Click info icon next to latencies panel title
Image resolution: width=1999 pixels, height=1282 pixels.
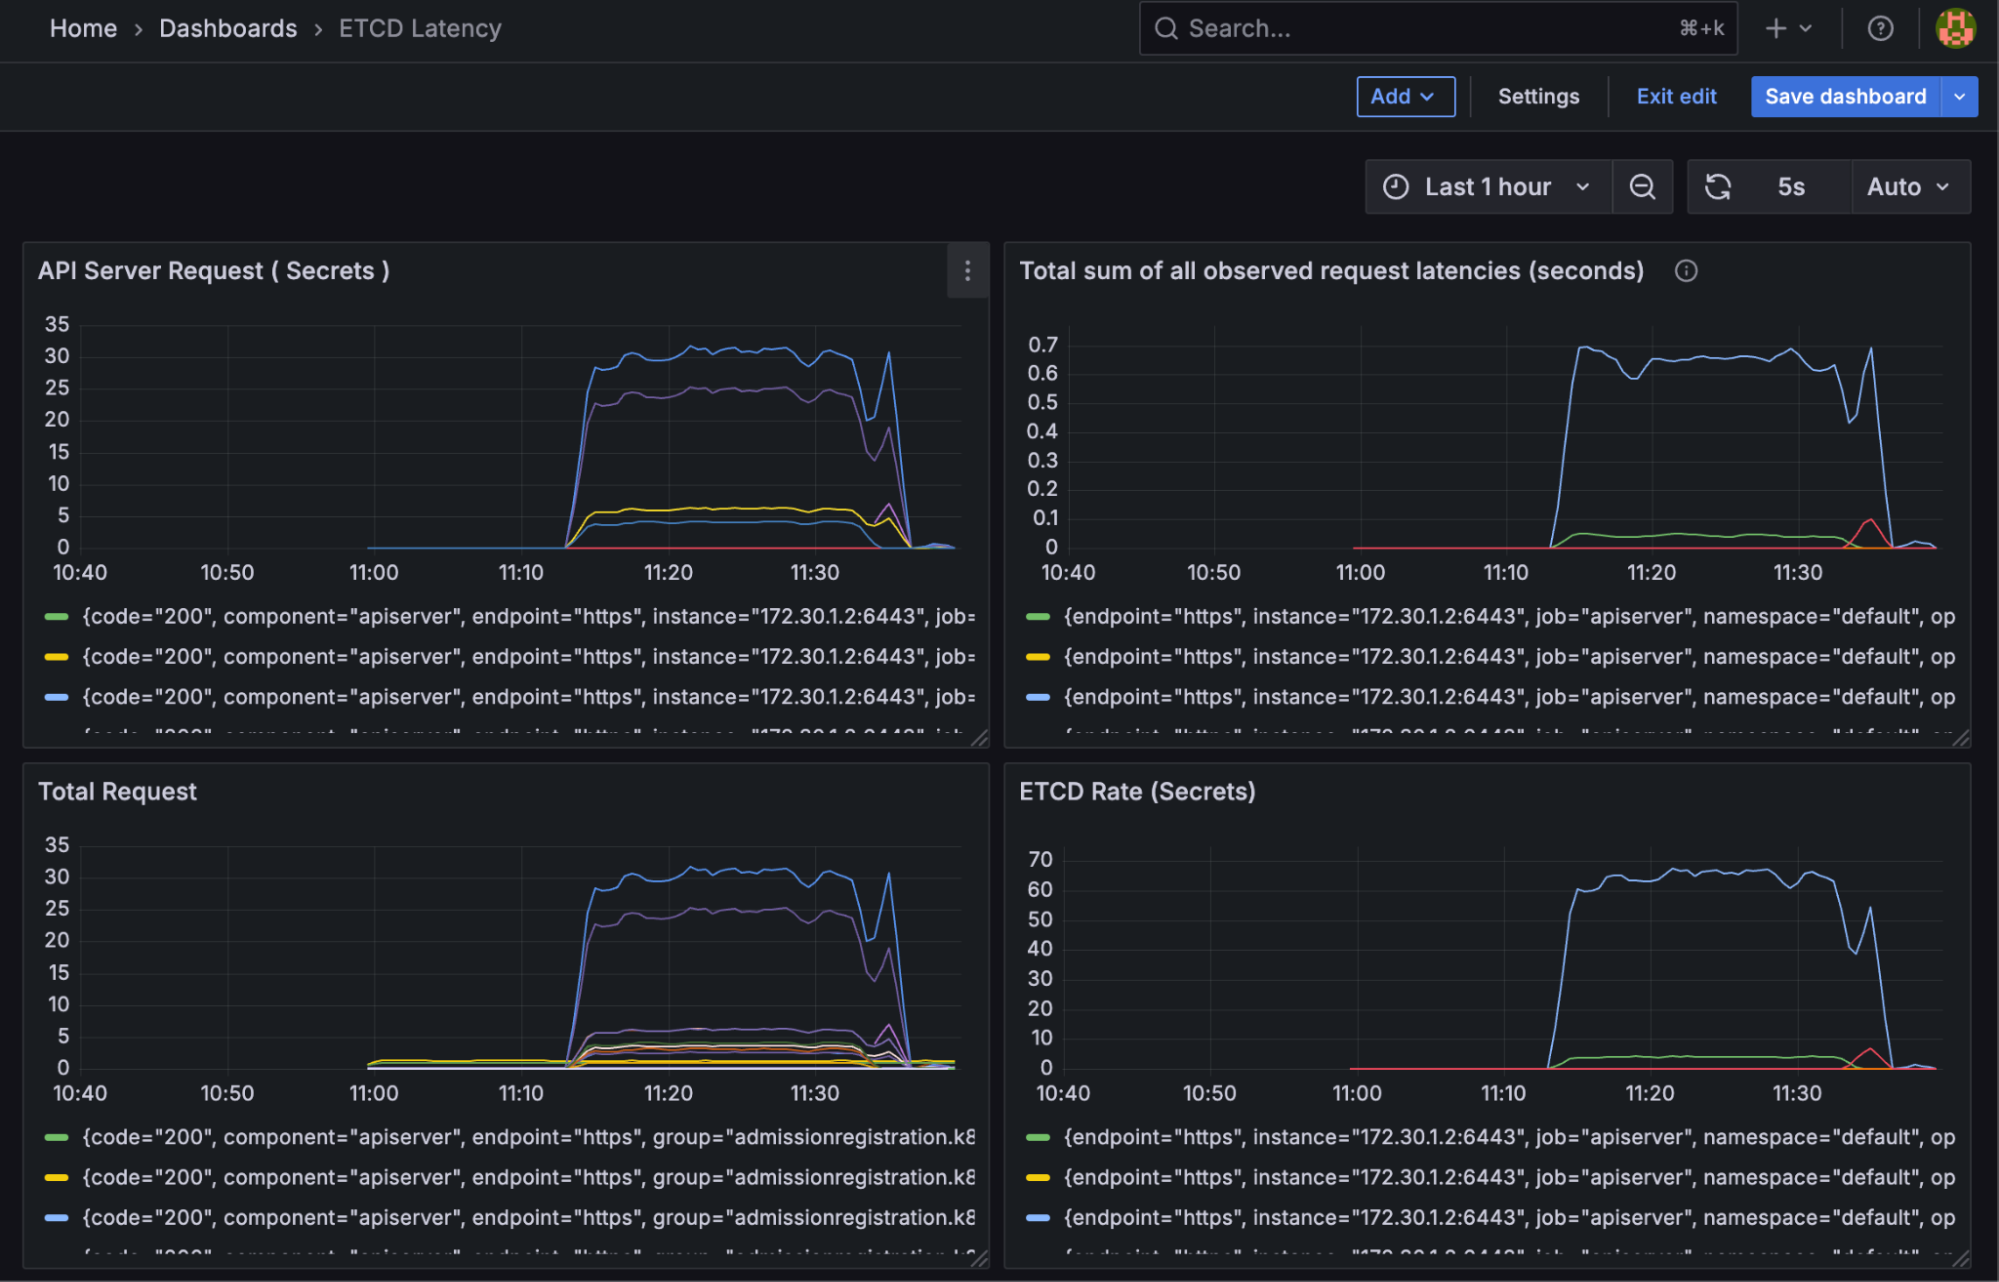1686,271
